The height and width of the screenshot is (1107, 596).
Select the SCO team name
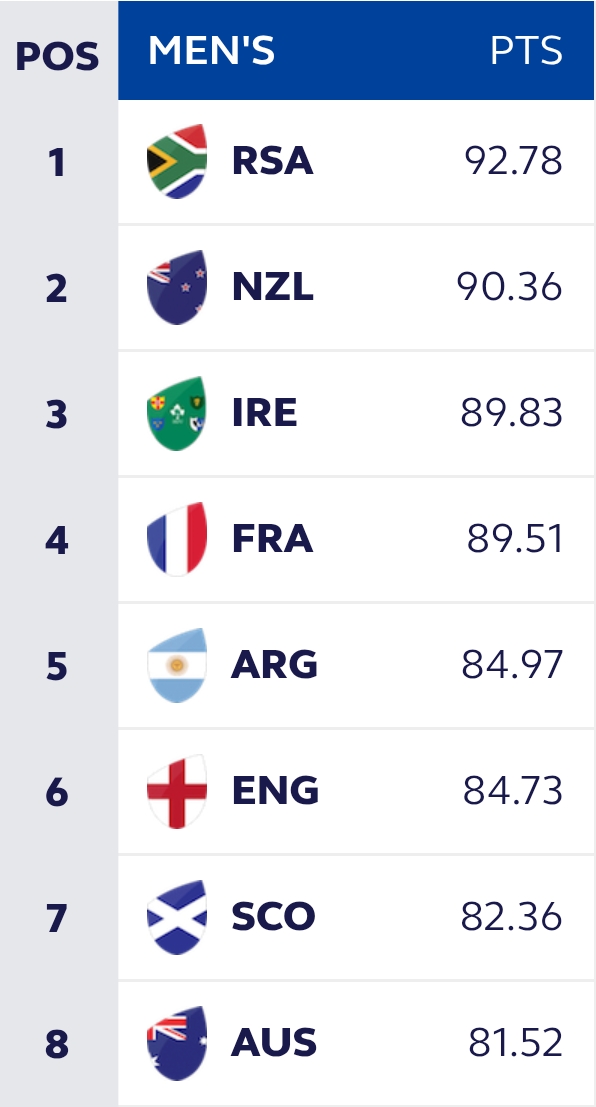(273, 916)
